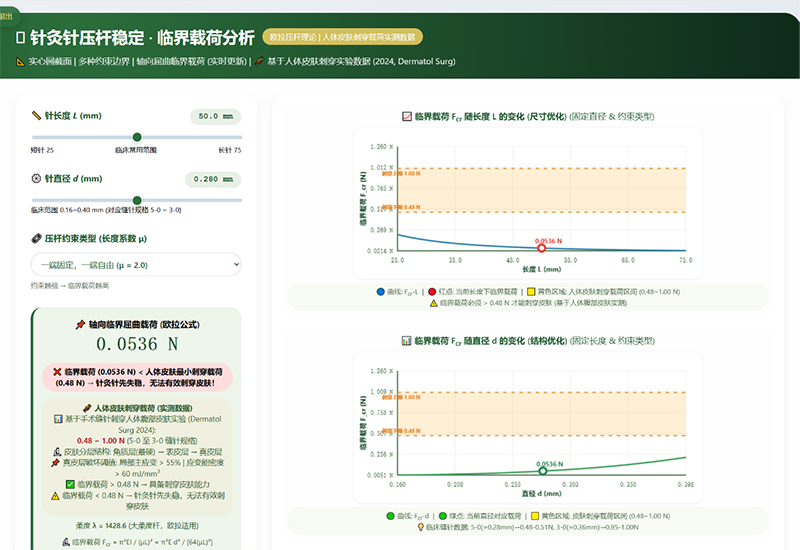Click the green circle legend icon for current diameter
Viewport: 800px width, 550px height.
tap(443, 516)
